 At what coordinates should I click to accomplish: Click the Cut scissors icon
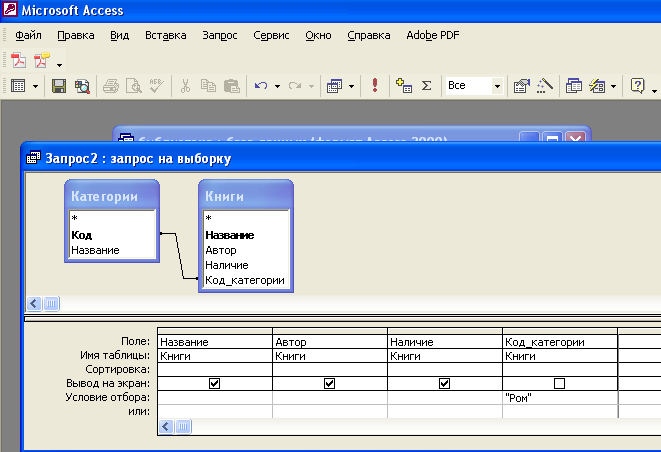point(185,86)
